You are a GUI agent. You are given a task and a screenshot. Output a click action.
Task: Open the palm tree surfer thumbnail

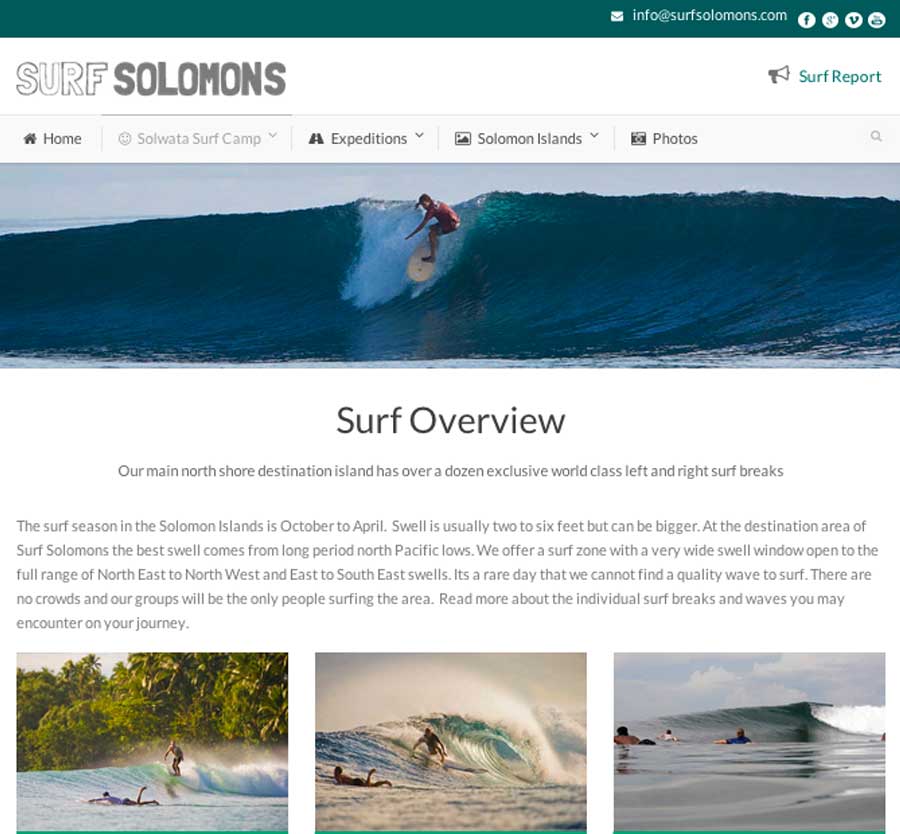click(x=152, y=742)
